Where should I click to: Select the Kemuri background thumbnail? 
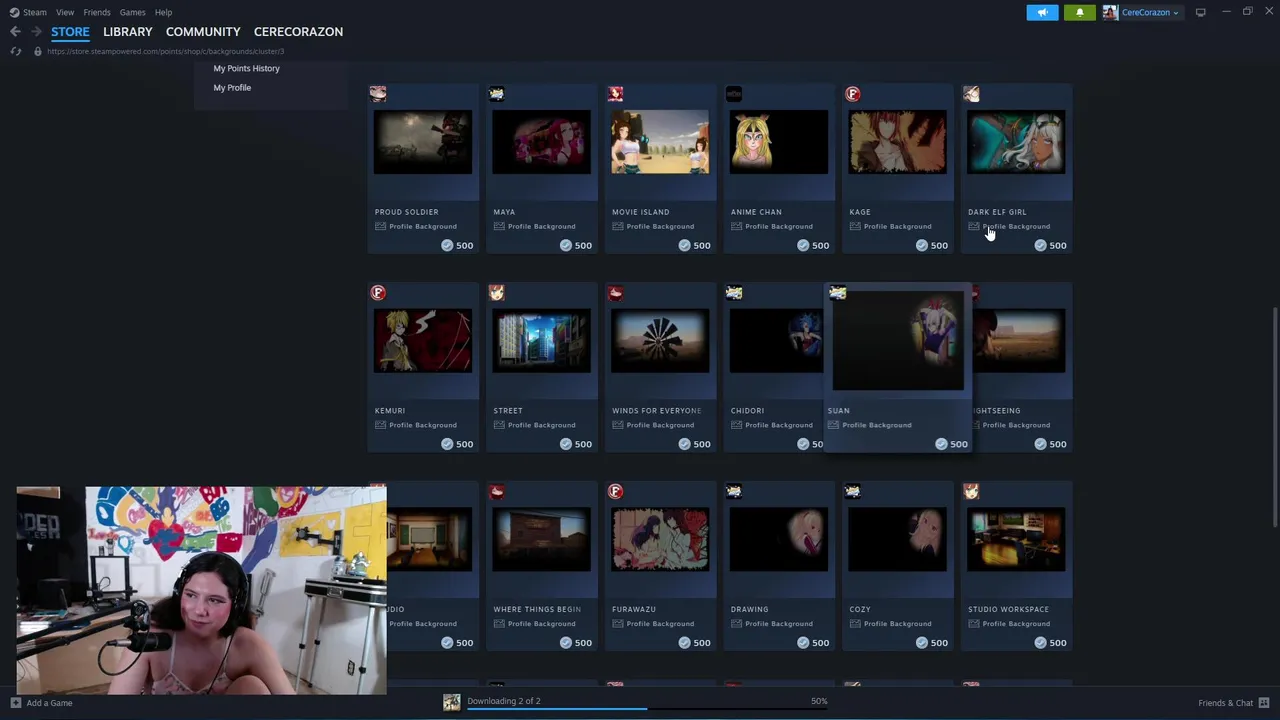pos(423,341)
